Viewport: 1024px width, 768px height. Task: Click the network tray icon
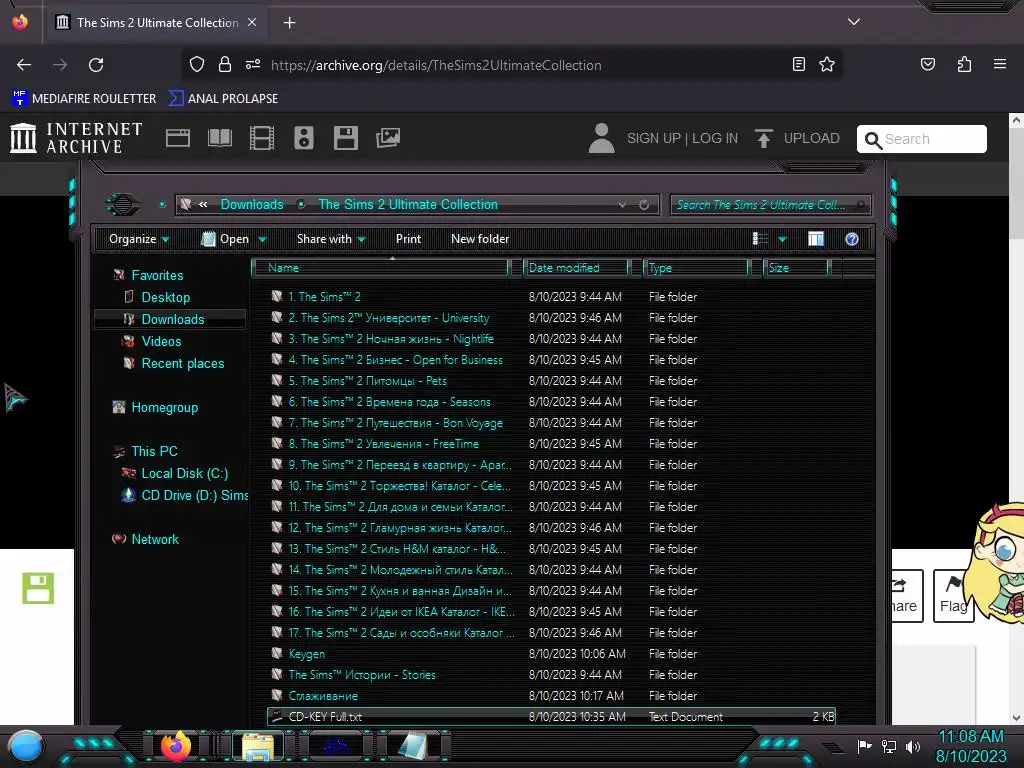pos(889,746)
